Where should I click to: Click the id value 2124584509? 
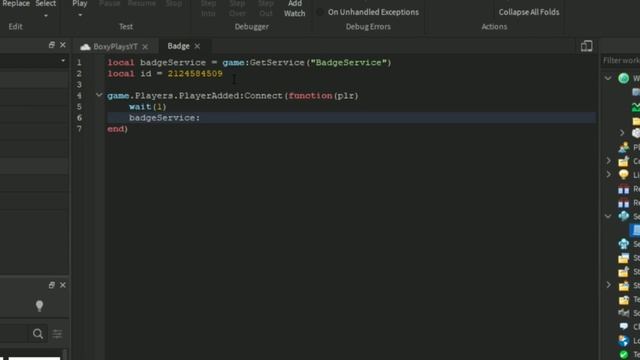coord(195,73)
